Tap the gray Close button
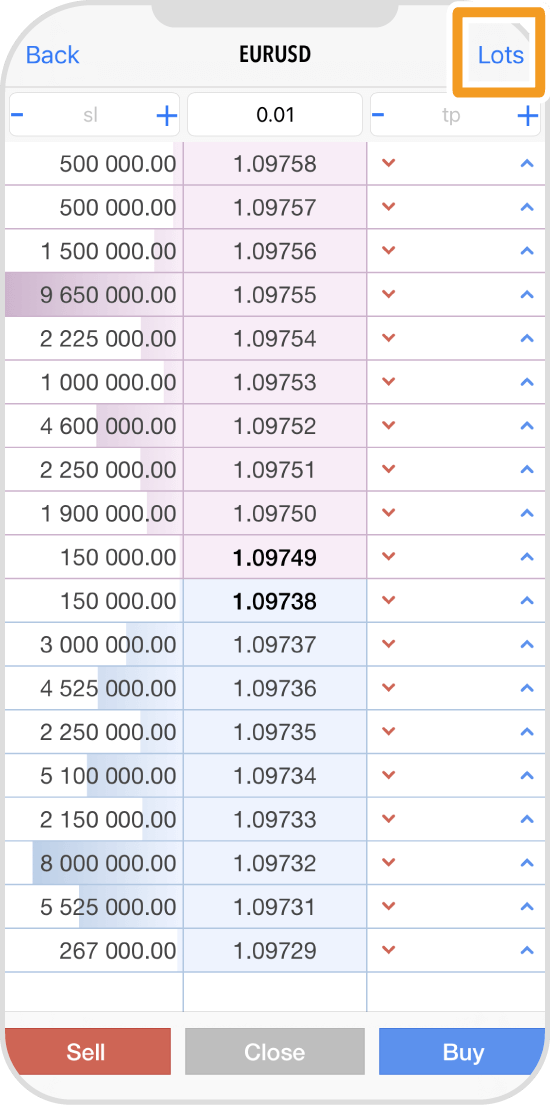550x1105 pixels. pyautogui.click(x=275, y=1051)
